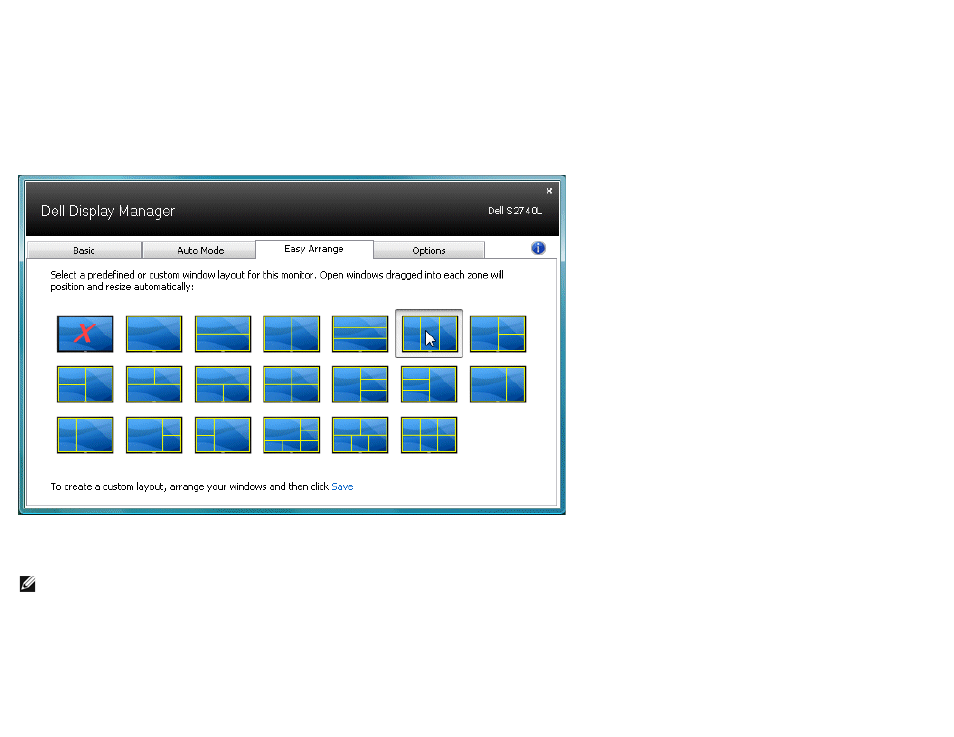Open the Auto Mode tab
954x737 pixels.
tap(200, 250)
